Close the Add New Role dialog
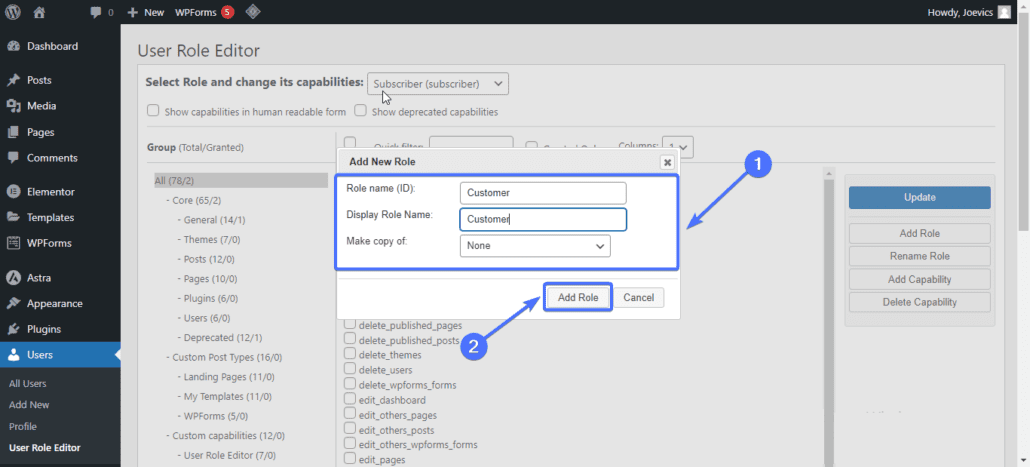Screen dimensions: 1030x467 [x=667, y=162]
